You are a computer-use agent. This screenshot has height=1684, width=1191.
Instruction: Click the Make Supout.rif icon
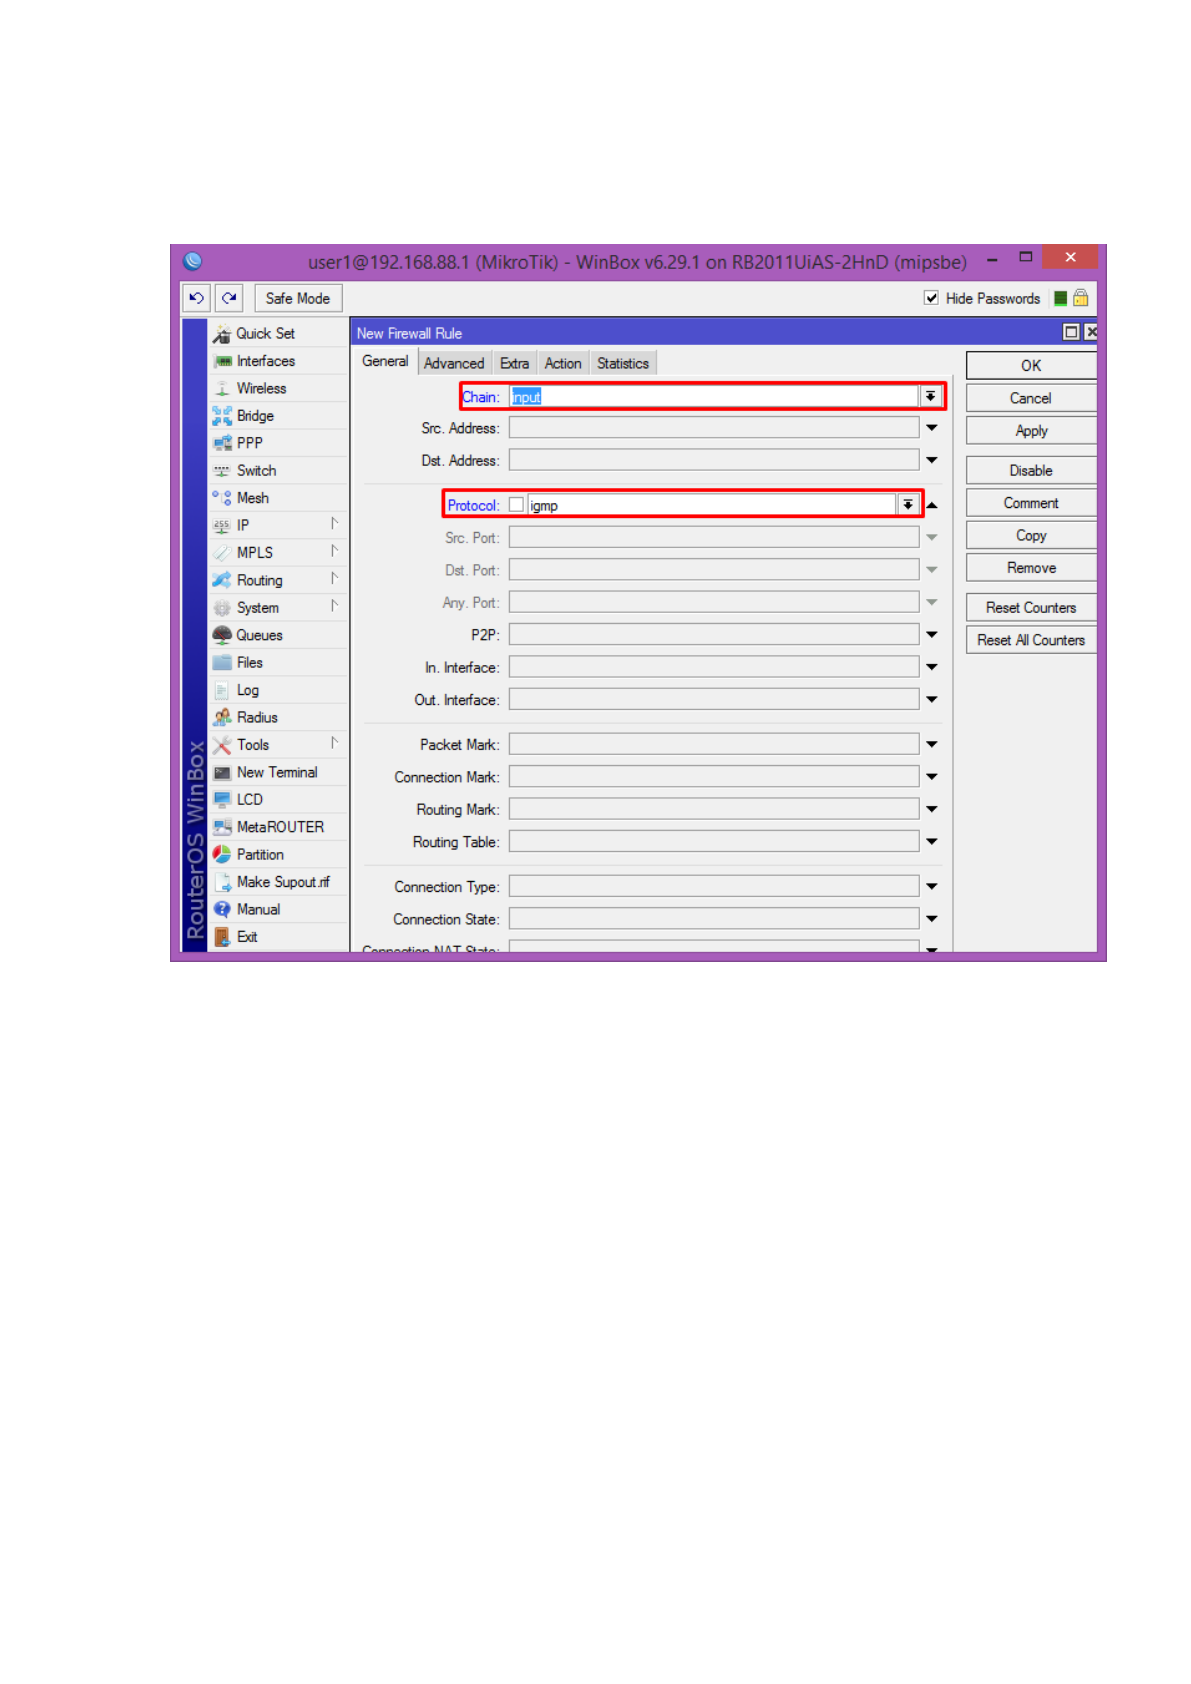(x=222, y=882)
